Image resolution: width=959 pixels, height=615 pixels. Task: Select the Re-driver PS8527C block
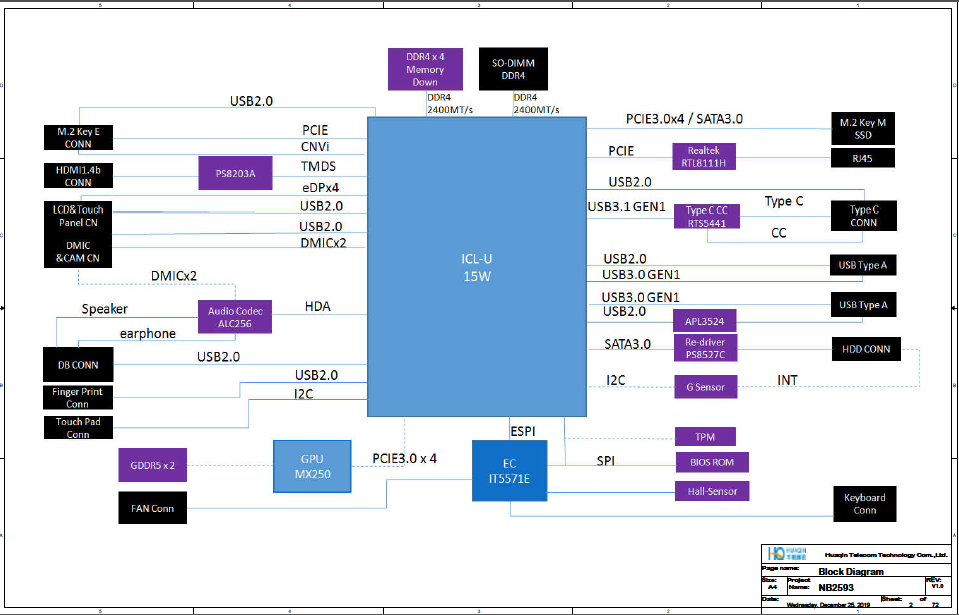point(705,348)
